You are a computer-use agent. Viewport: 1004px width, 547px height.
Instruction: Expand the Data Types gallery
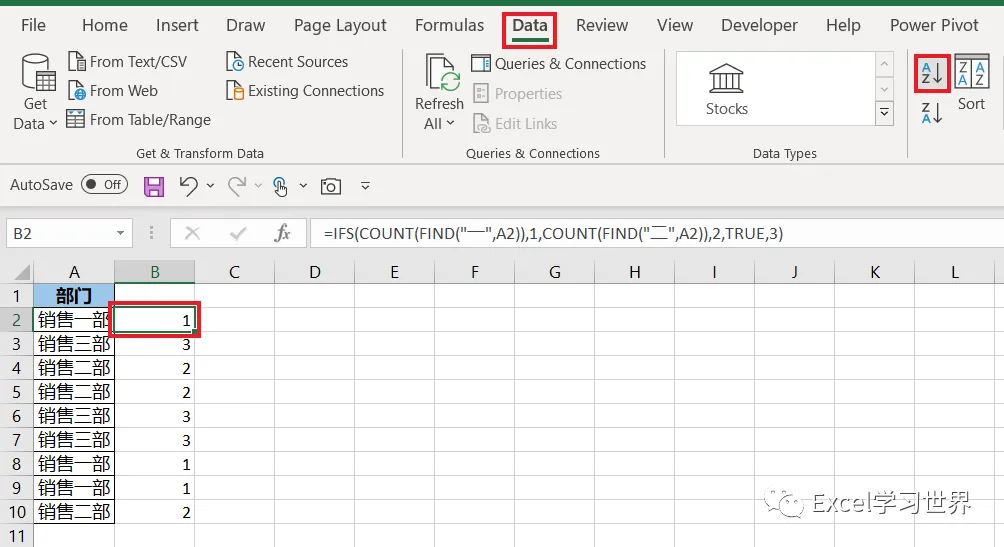tap(884, 113)
